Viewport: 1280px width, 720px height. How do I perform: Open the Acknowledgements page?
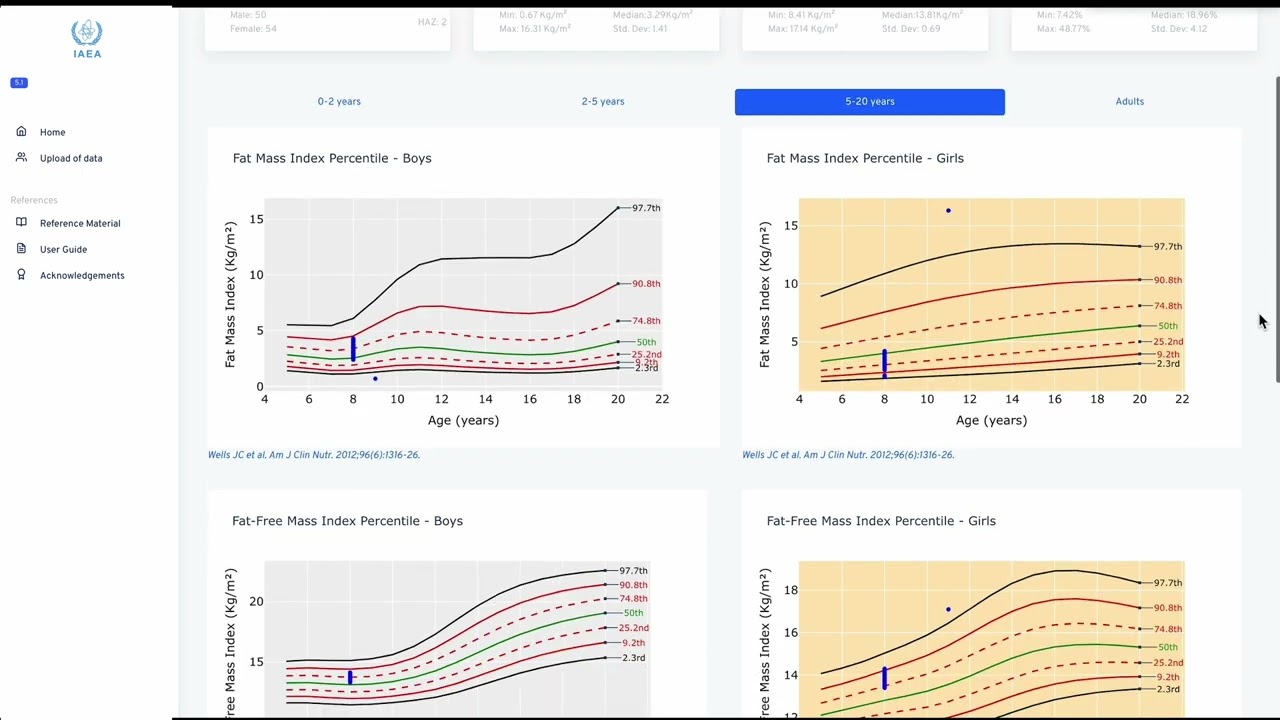[x=82, y=275]
